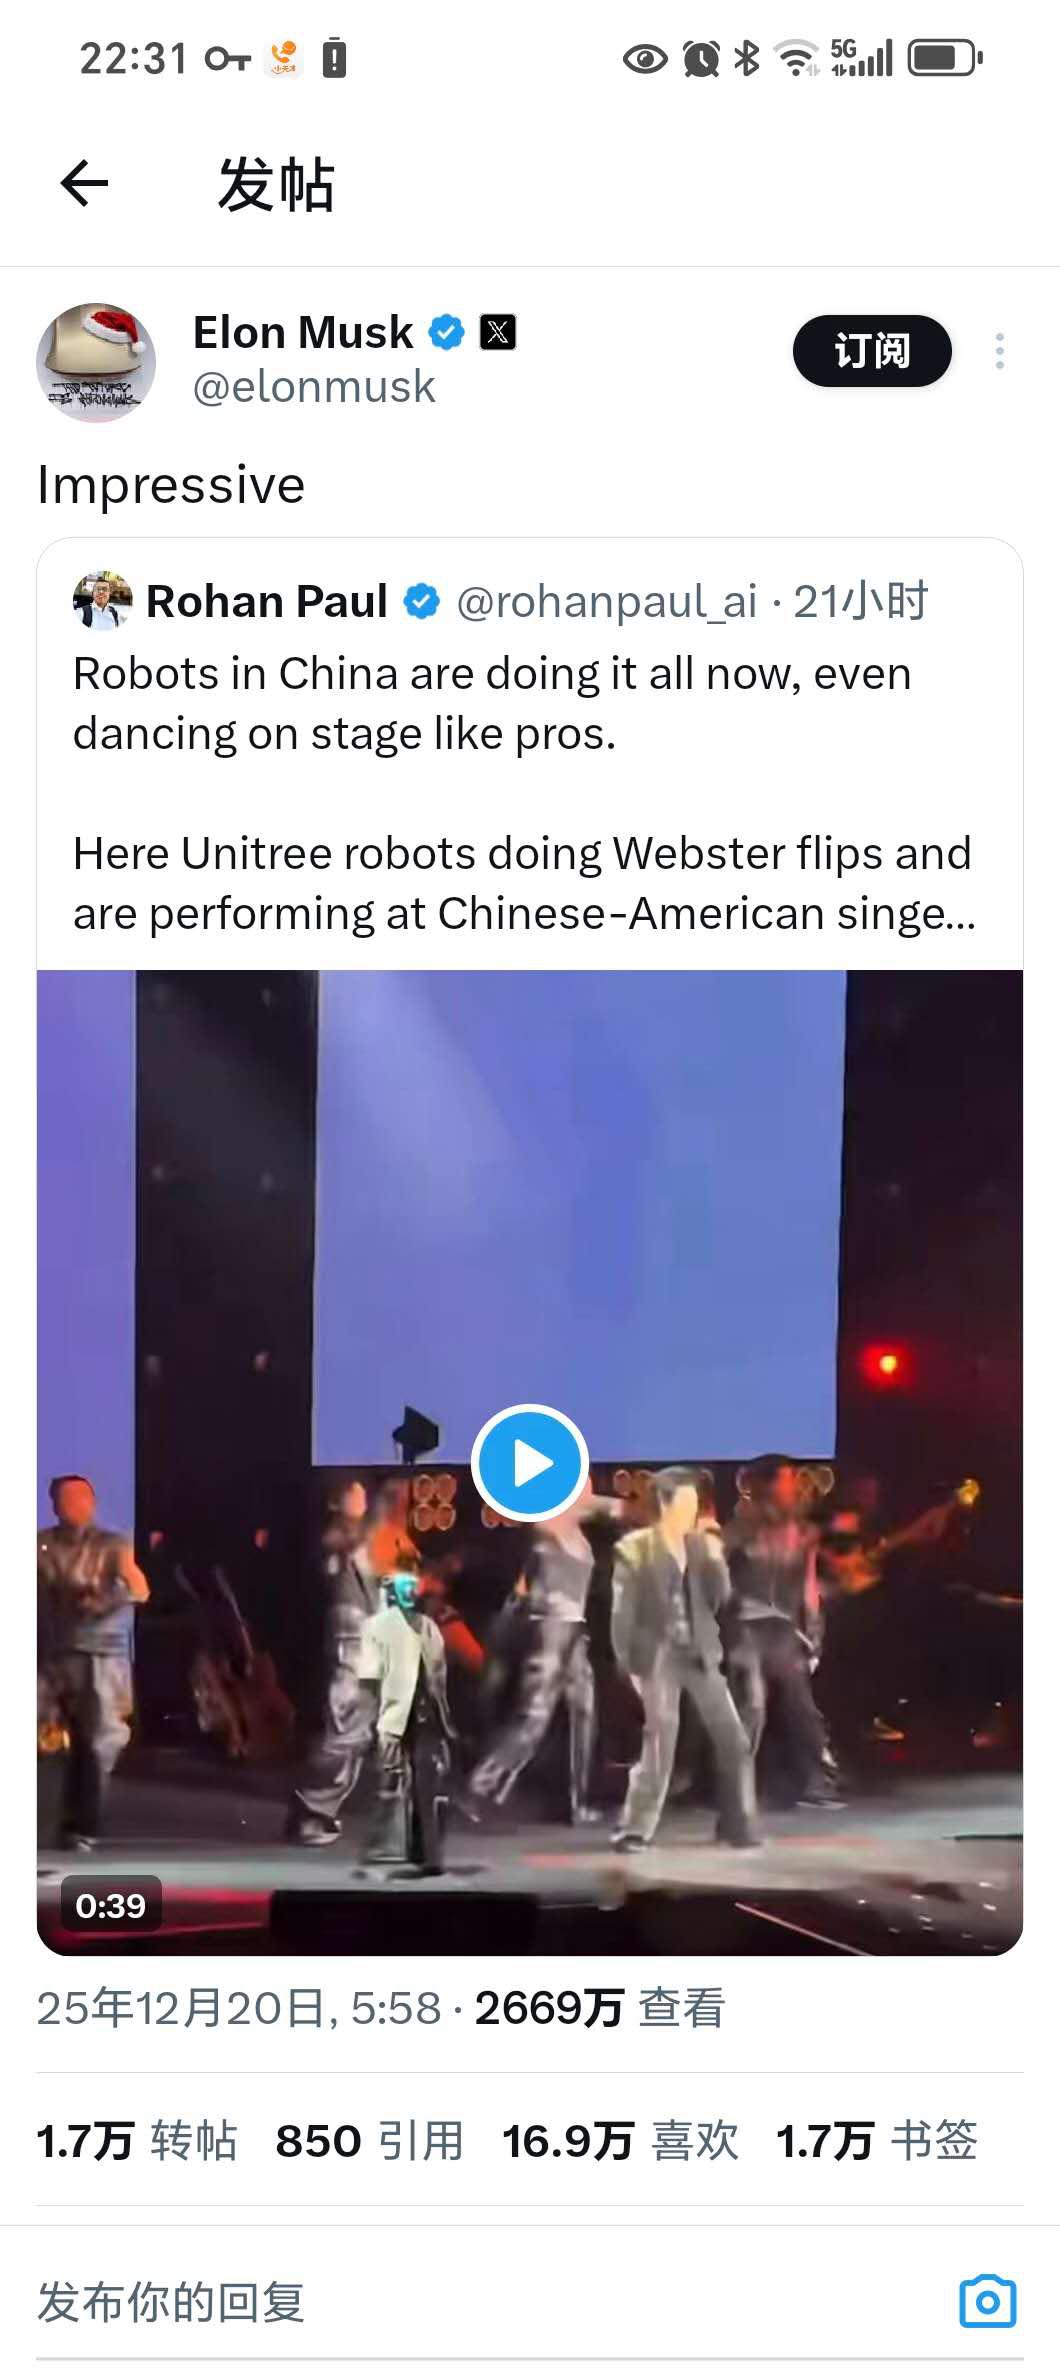
Task: Open Elon Musk's profile avatar
Action: click(x=96, y=362)
